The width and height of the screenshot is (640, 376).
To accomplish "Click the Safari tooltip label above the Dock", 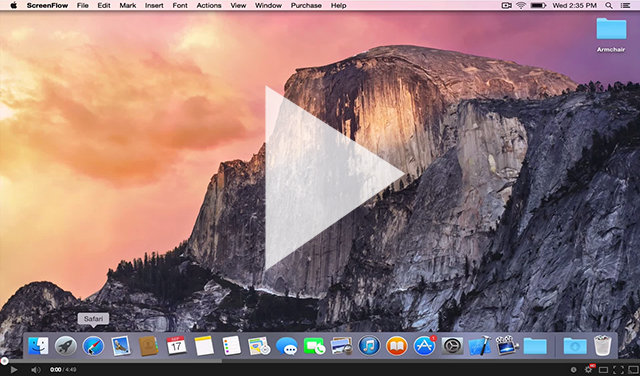I will point(93,319).
